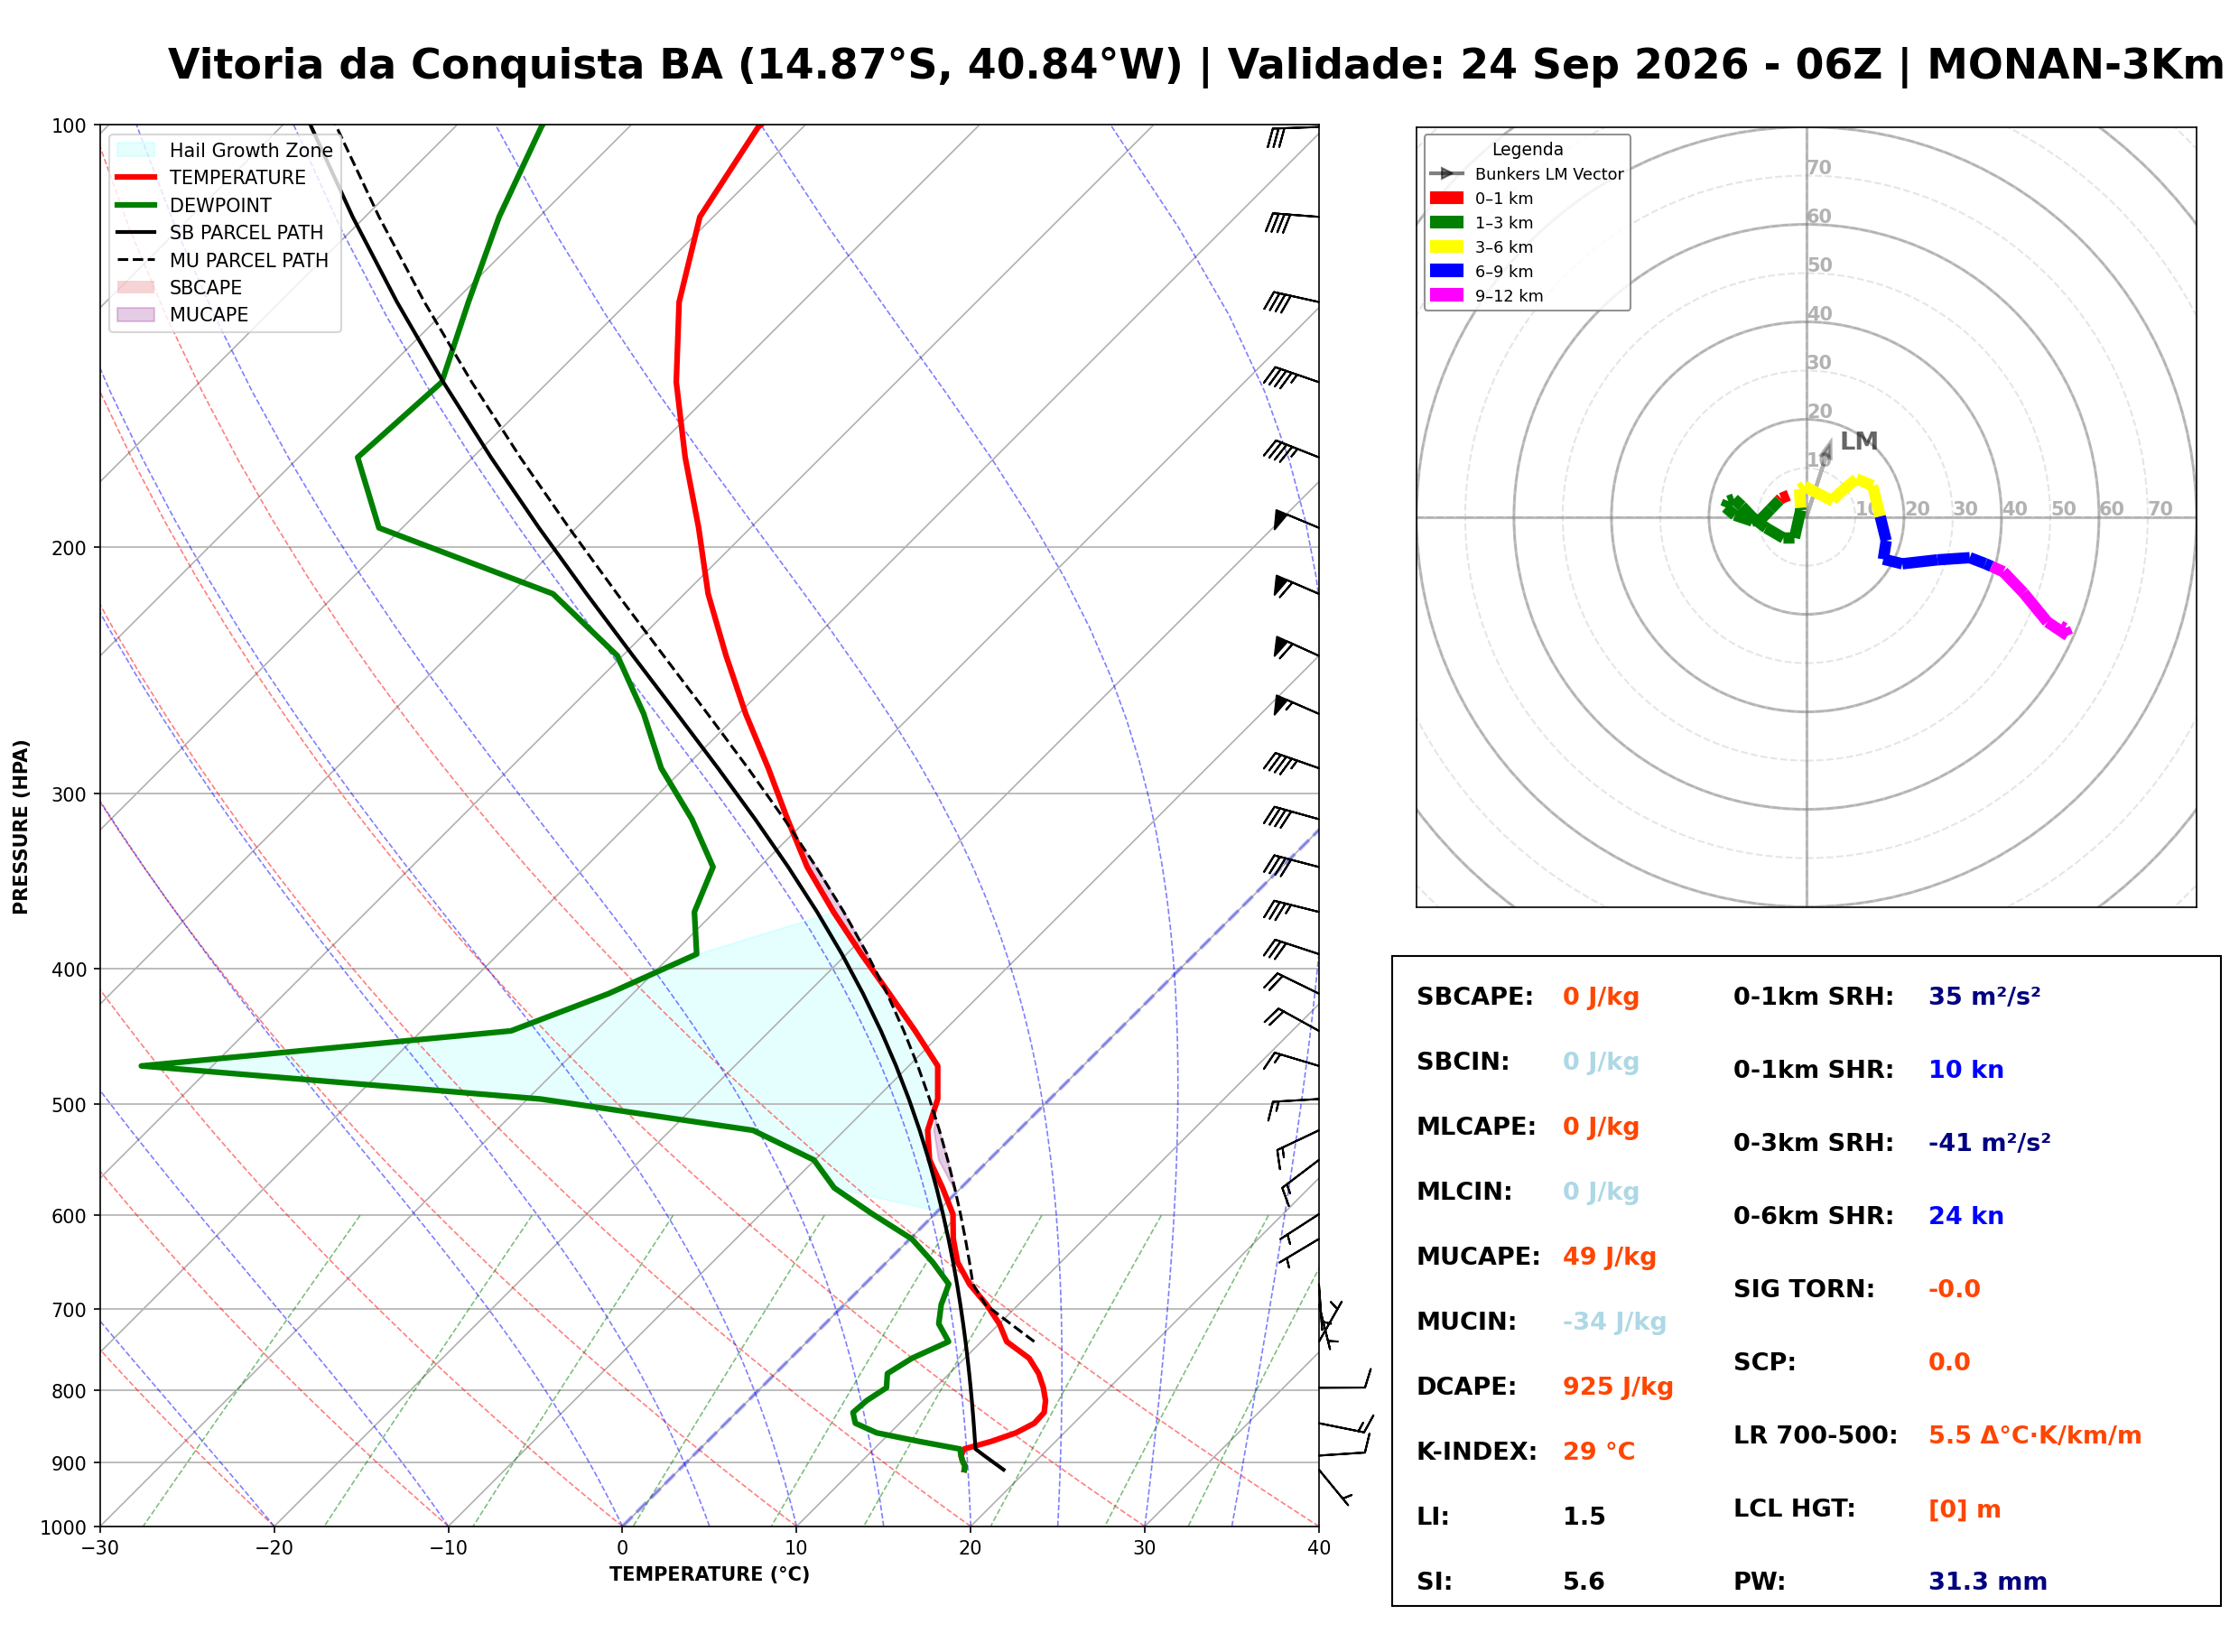Click the Hail Growth Zone legend swatch
This screenshot has height=1652, width=2239.
pyautogui.click(x=136, y=150)
